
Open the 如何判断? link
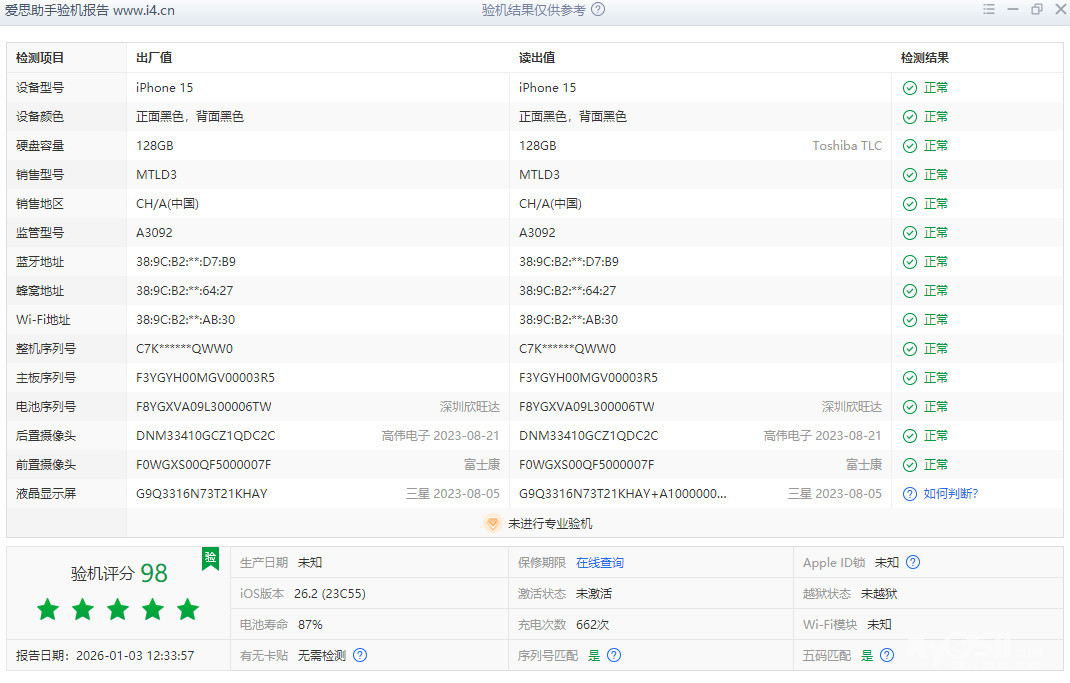point(950,494)
